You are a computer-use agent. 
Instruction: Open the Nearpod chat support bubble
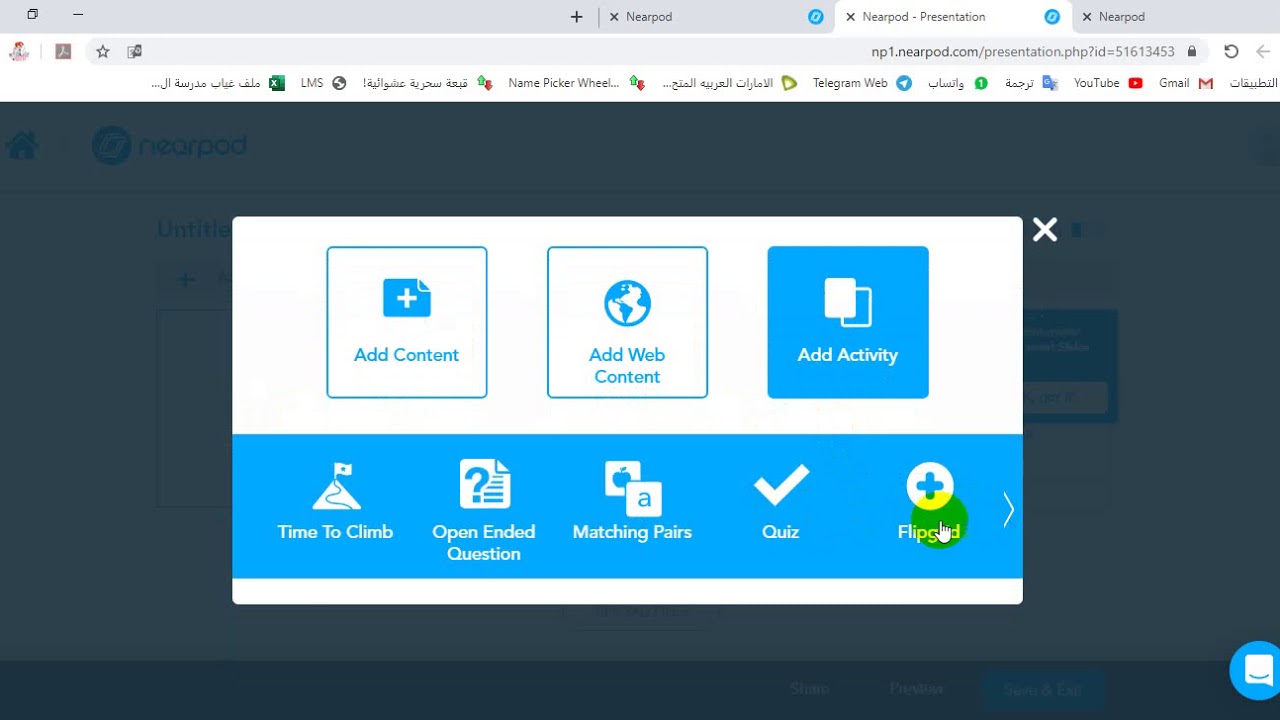(x=1257, y=670)
